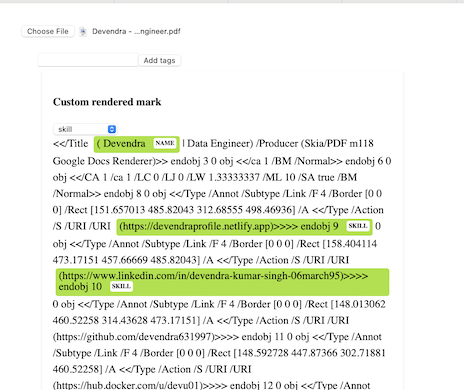Select the highlighted Devendra name annotation
The image size is (464, 390).
(137, 144)
